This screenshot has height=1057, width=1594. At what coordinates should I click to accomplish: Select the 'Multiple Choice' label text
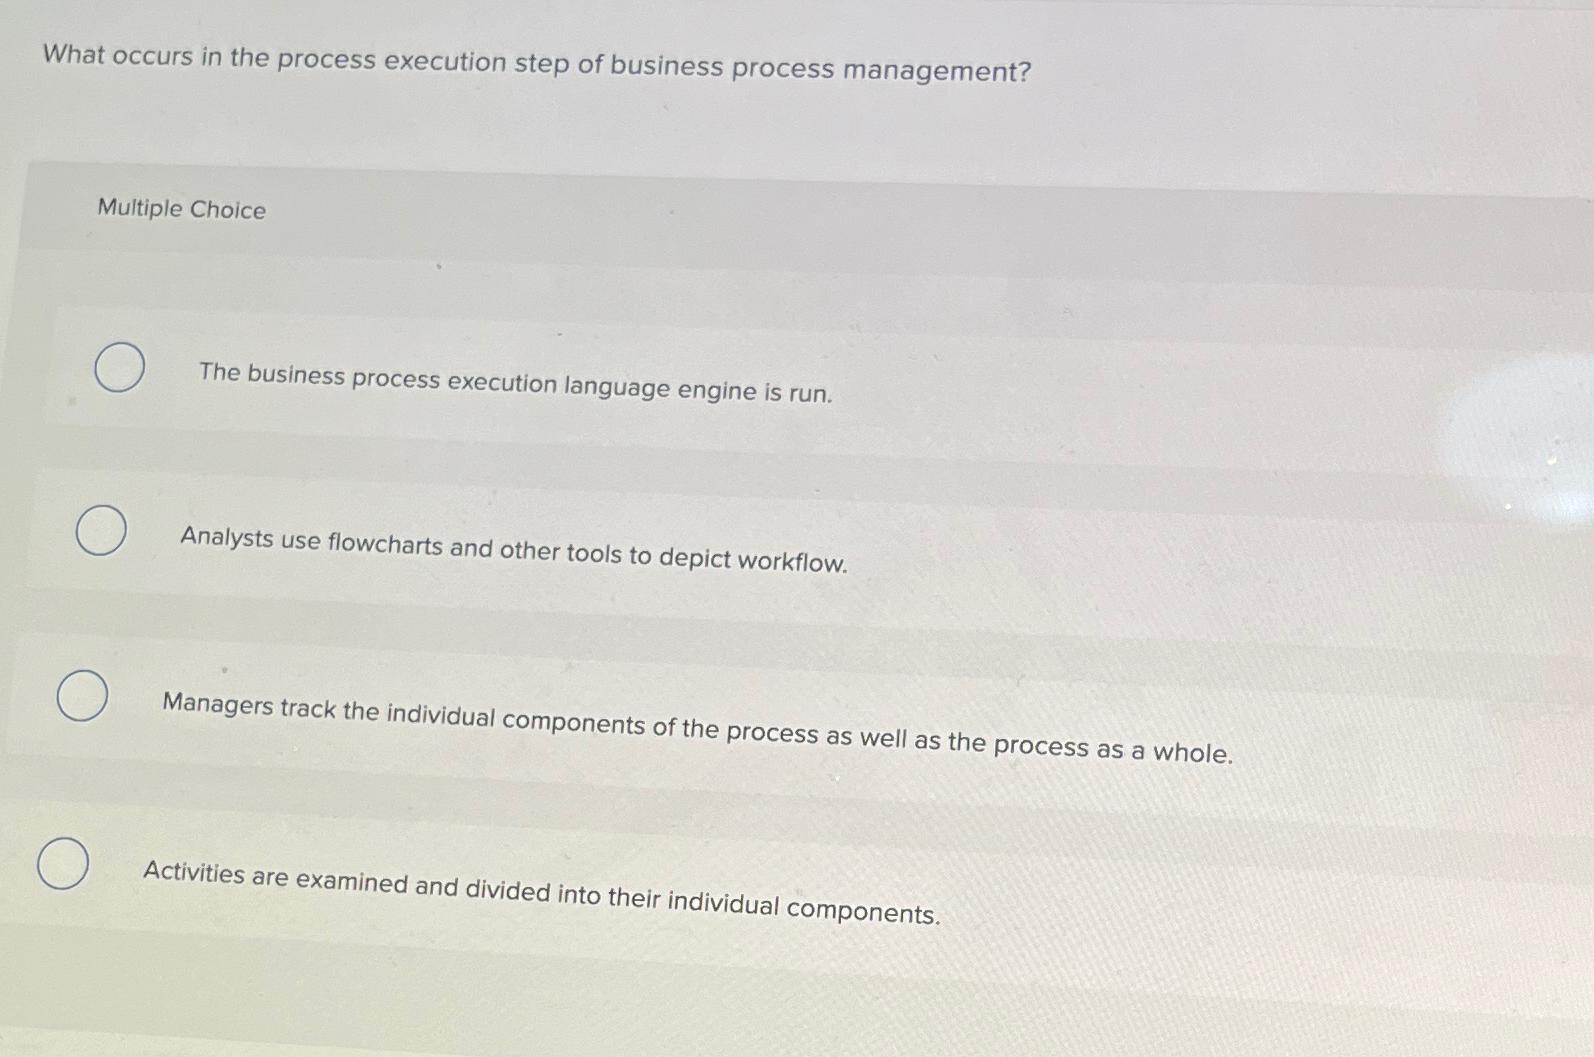pos(180,210)
